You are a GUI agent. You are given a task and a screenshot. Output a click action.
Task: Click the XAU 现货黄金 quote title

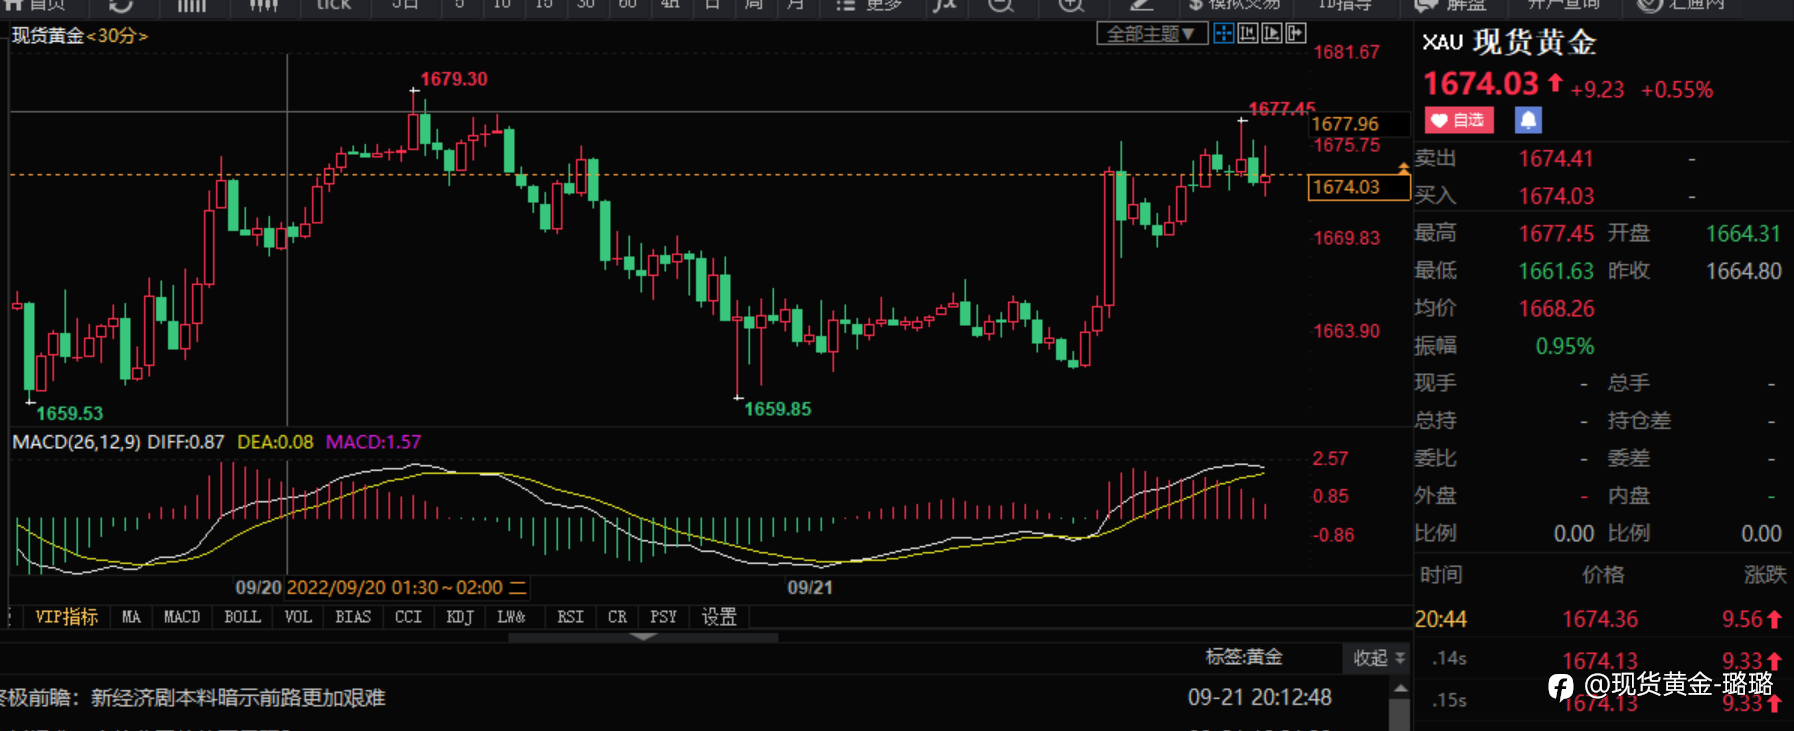pos(1509,42)
